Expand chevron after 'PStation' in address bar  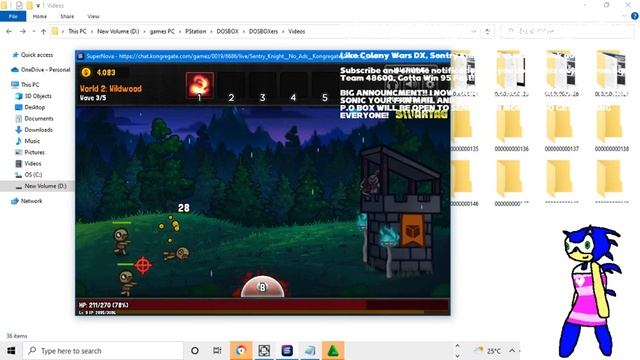(x=211, y=31)
